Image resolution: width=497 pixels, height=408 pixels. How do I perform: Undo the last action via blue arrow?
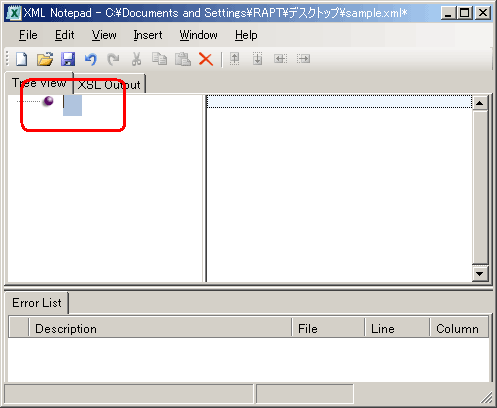point(91,59)
